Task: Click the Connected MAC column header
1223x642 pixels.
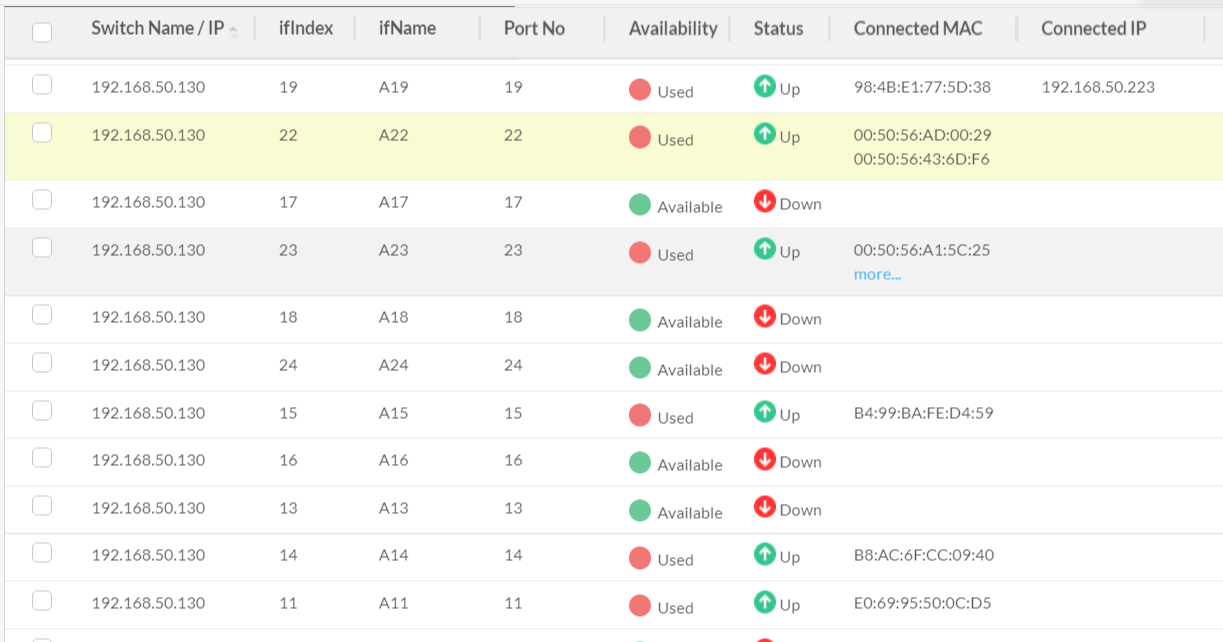Action: point(916,28)
